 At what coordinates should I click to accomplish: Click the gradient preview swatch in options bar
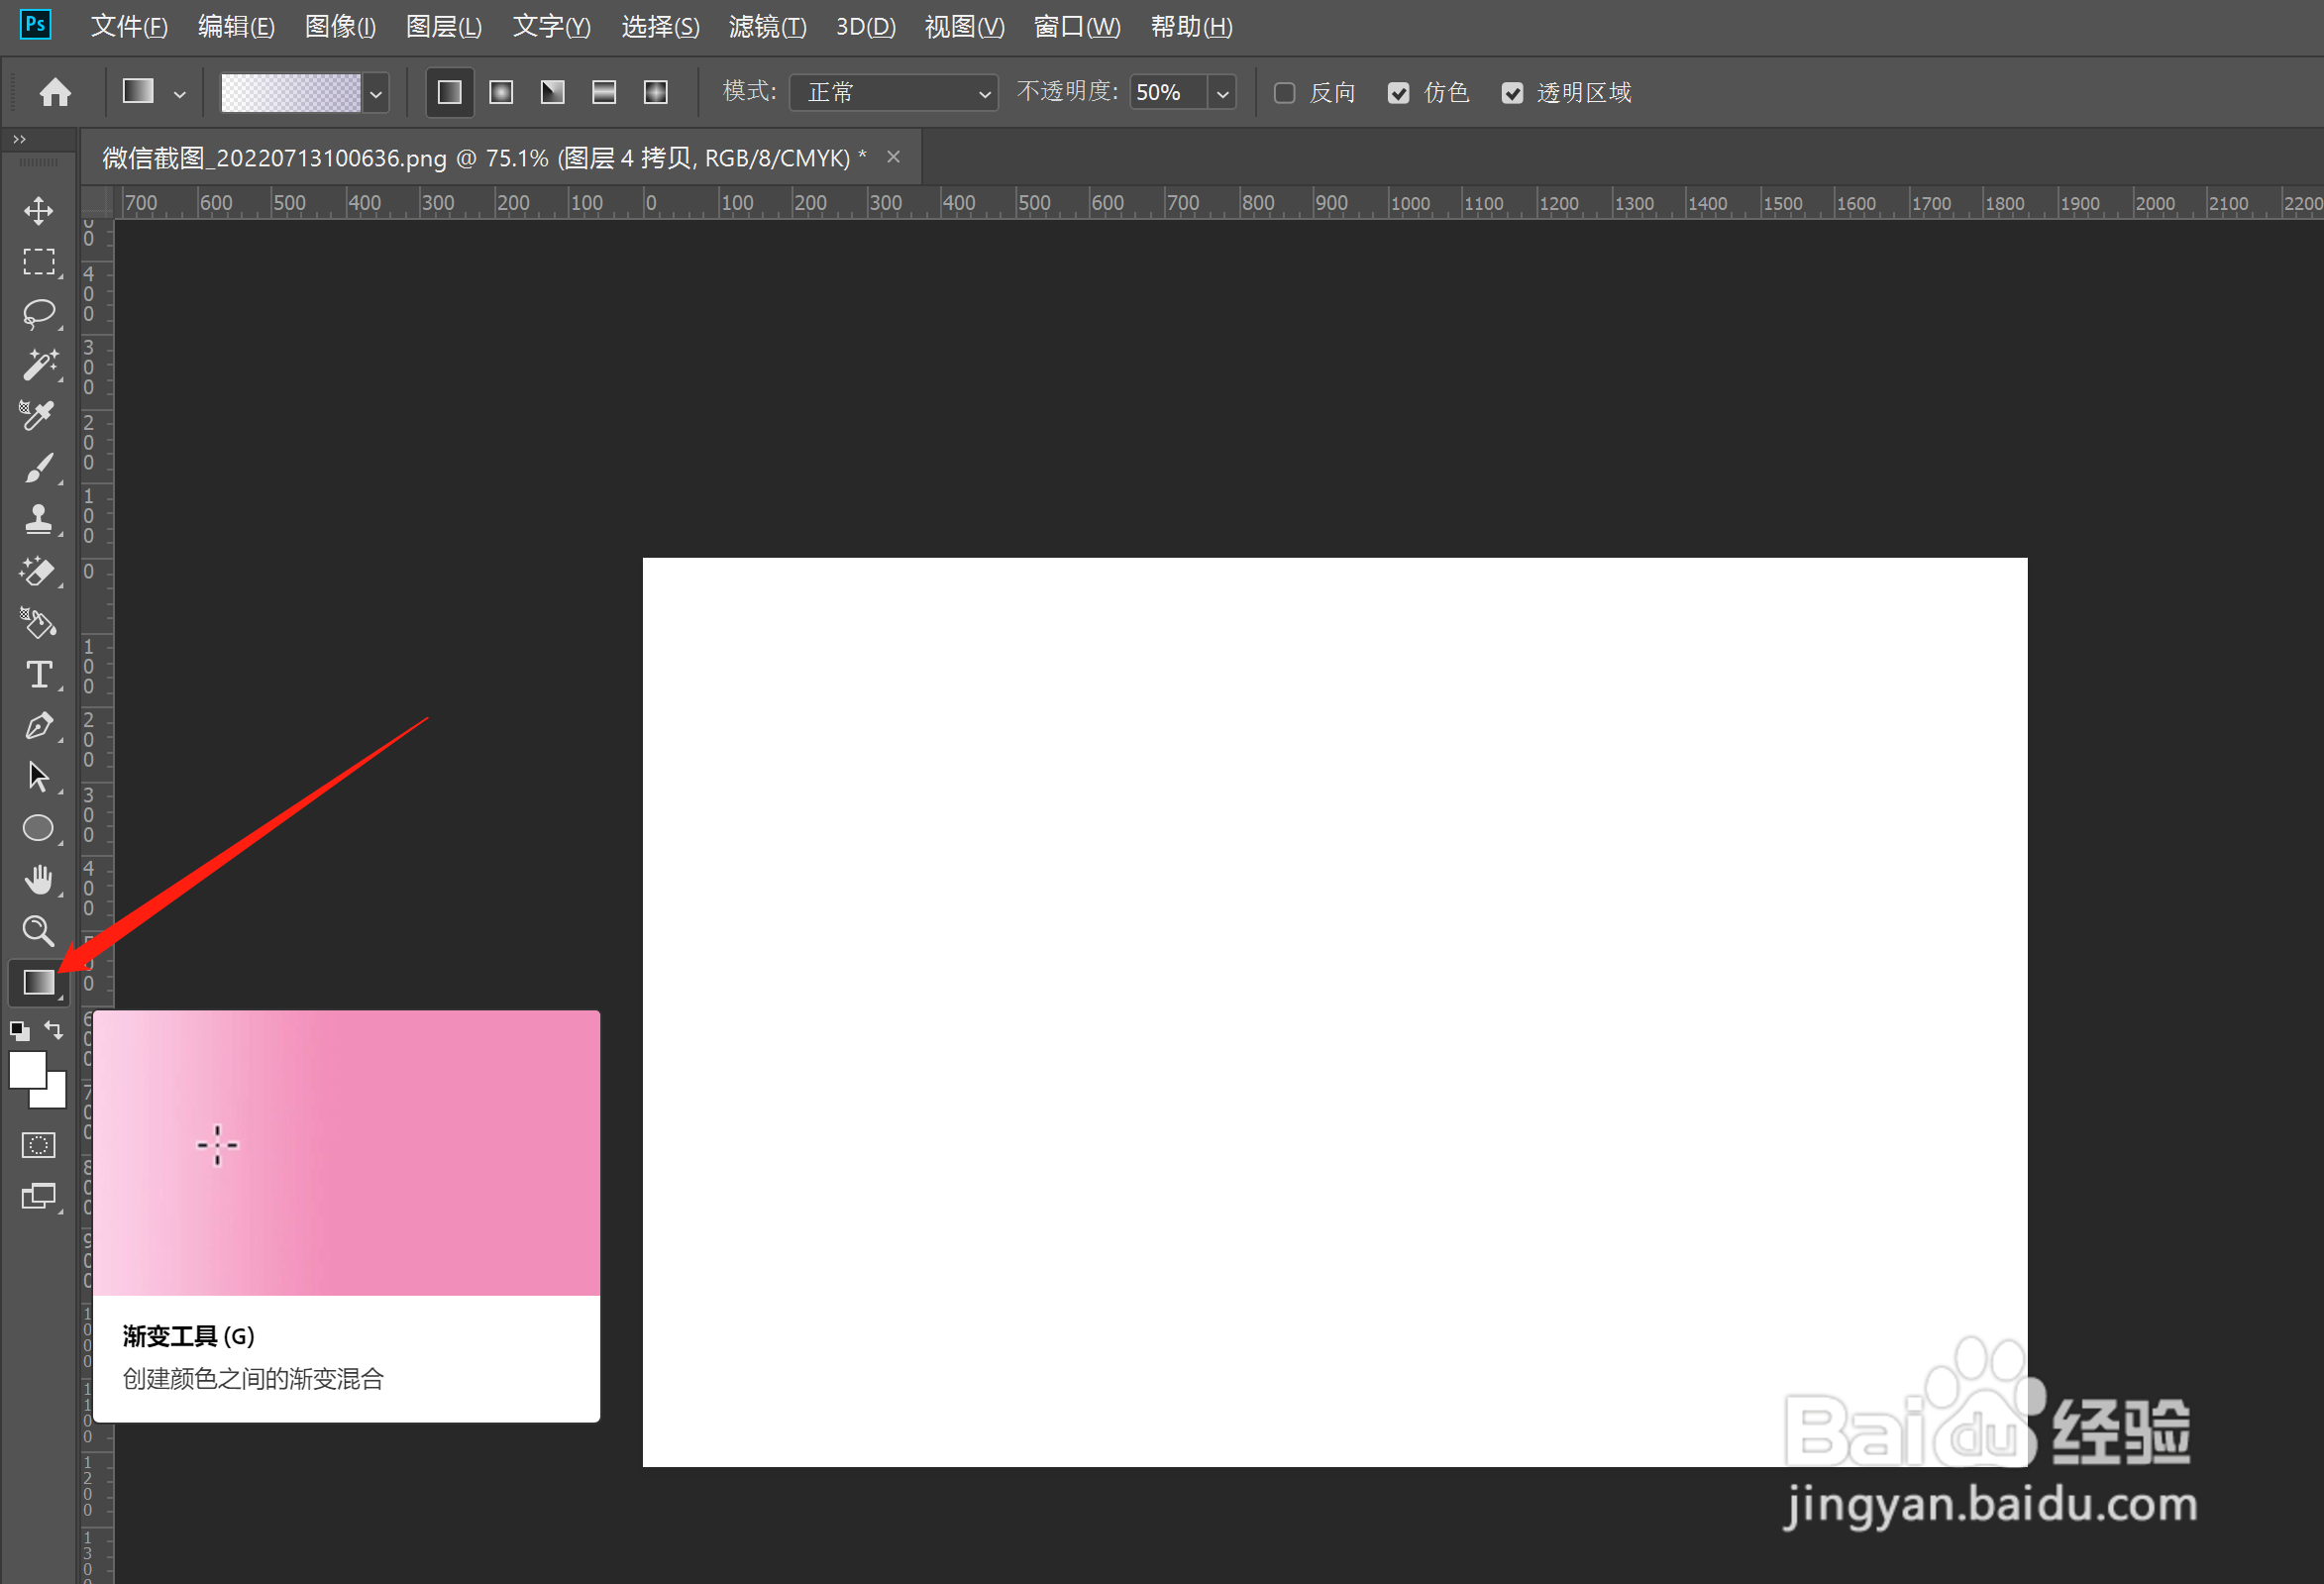(x=290, y=93)
